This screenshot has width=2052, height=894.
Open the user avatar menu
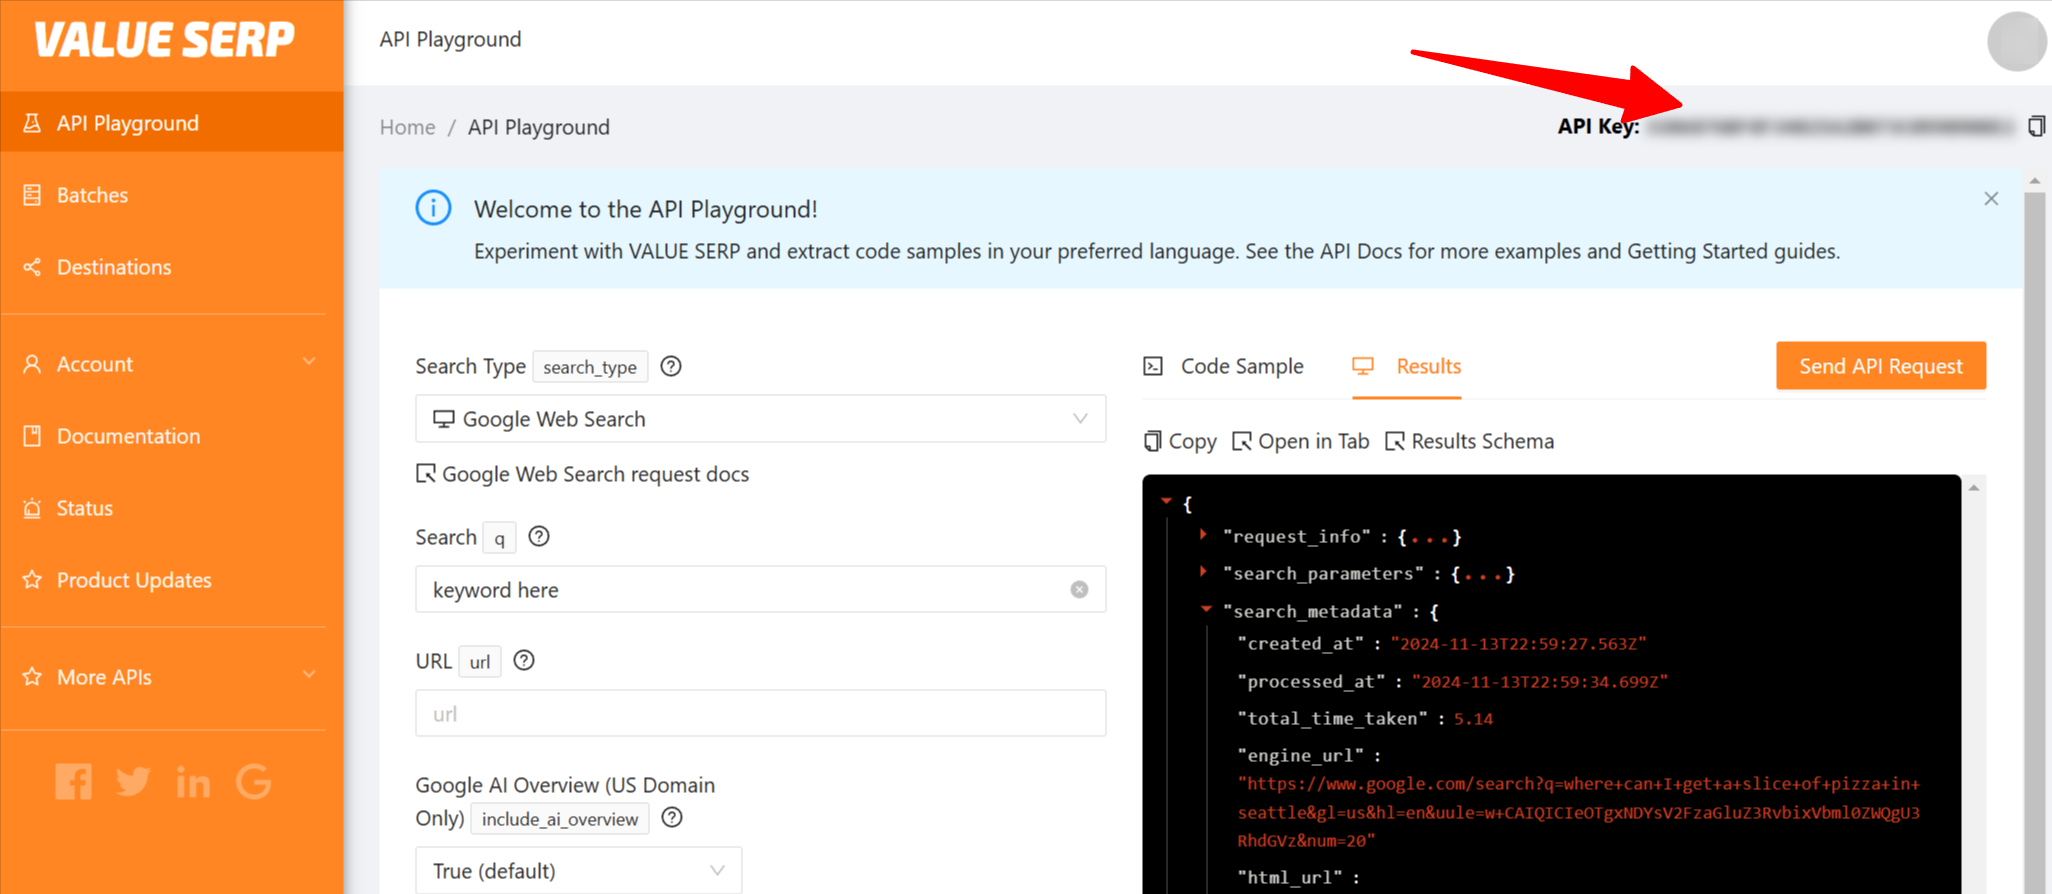click(2016, 42)
